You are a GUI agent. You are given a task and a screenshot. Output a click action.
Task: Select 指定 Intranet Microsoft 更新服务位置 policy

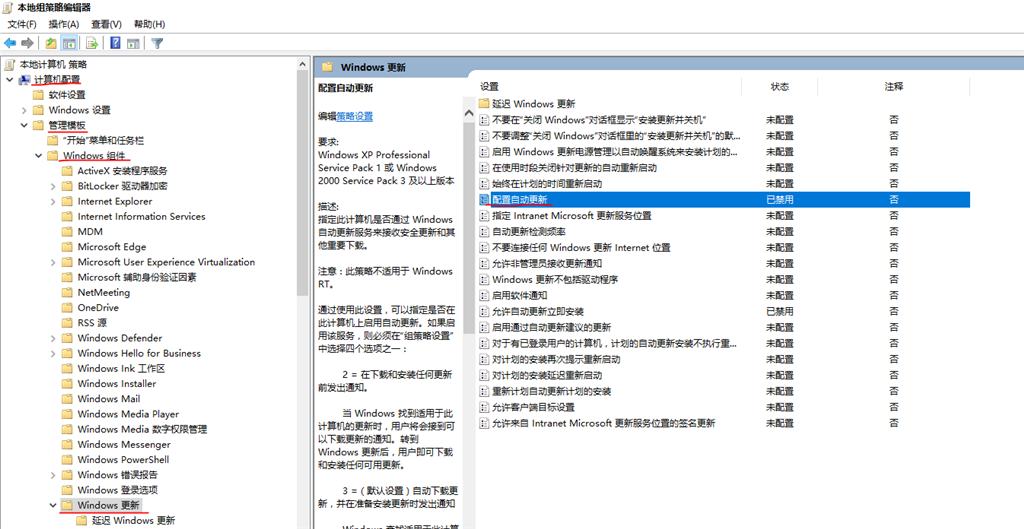pos(571,216)
